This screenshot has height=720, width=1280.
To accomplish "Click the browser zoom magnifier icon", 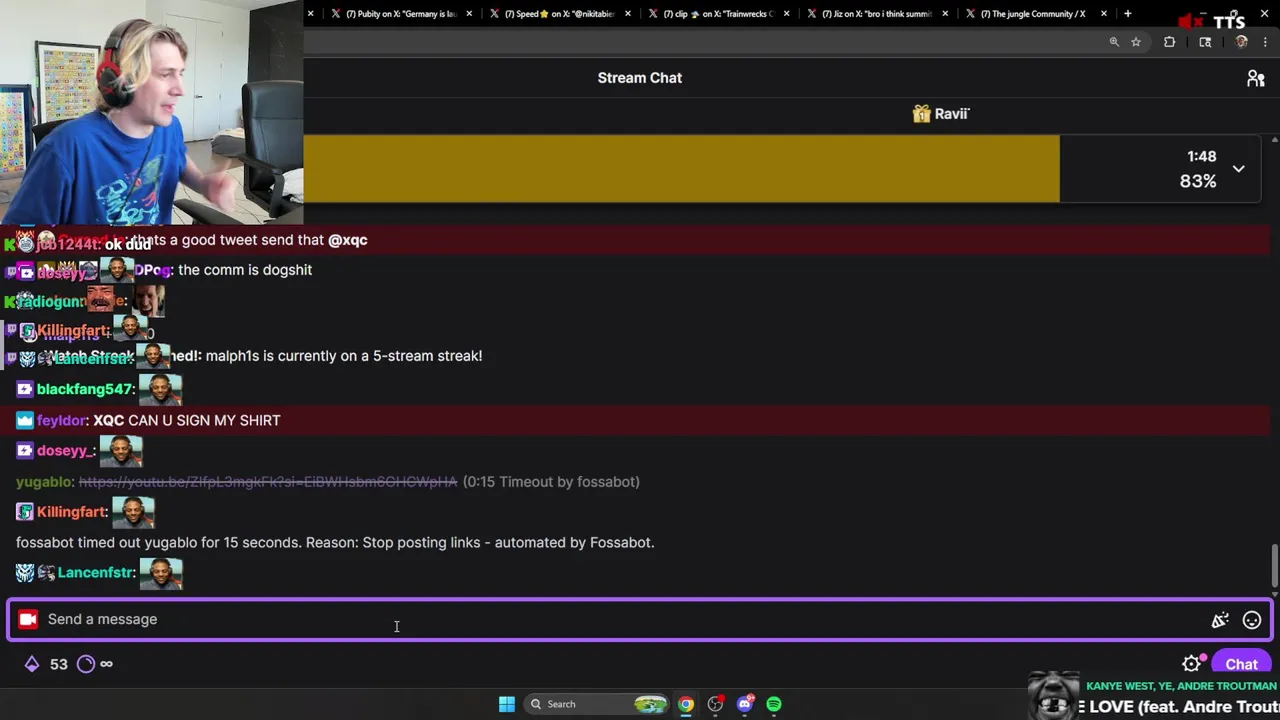I will click(x=1114, y=42).
